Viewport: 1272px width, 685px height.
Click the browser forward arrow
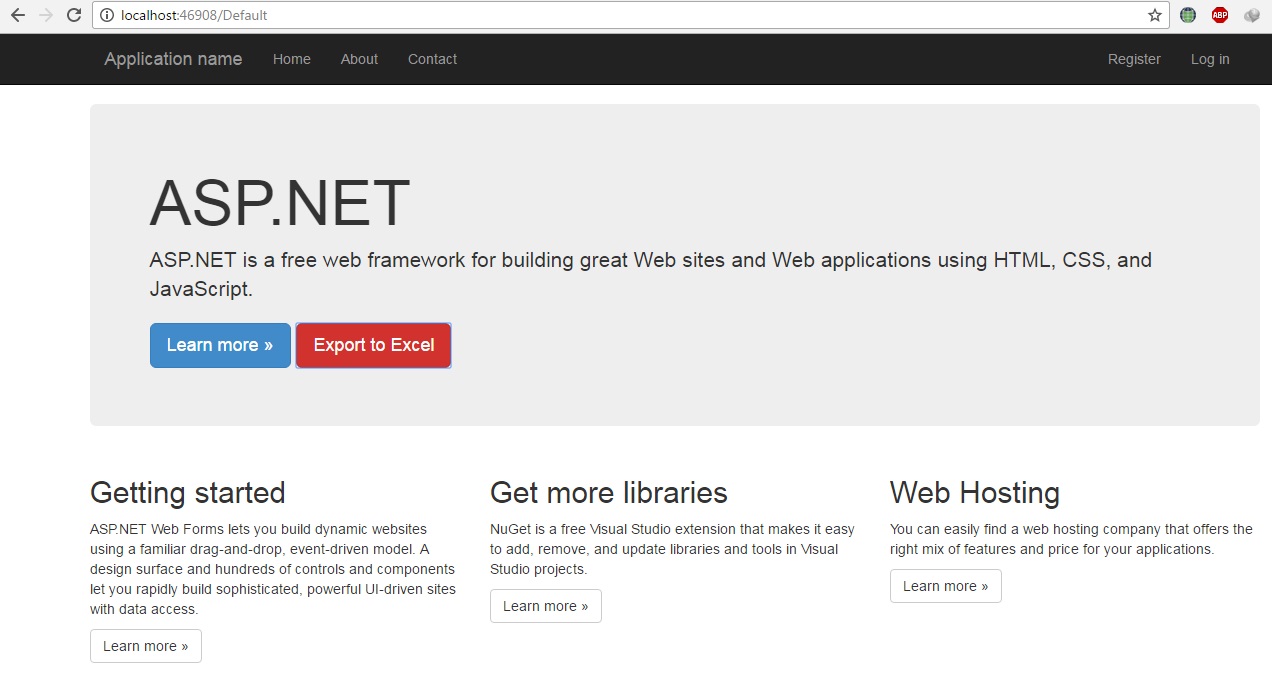pyautogui.click(x=46, y=15)
